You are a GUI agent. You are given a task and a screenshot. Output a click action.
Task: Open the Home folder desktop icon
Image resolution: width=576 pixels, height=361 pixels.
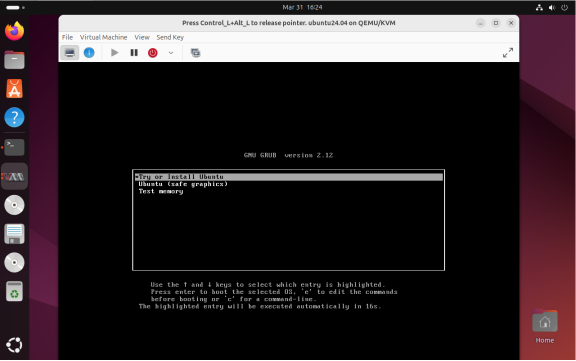544,327
